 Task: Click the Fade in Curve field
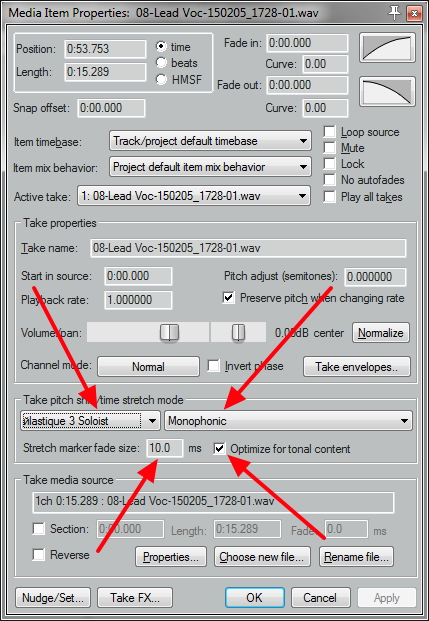click(326, 64)
